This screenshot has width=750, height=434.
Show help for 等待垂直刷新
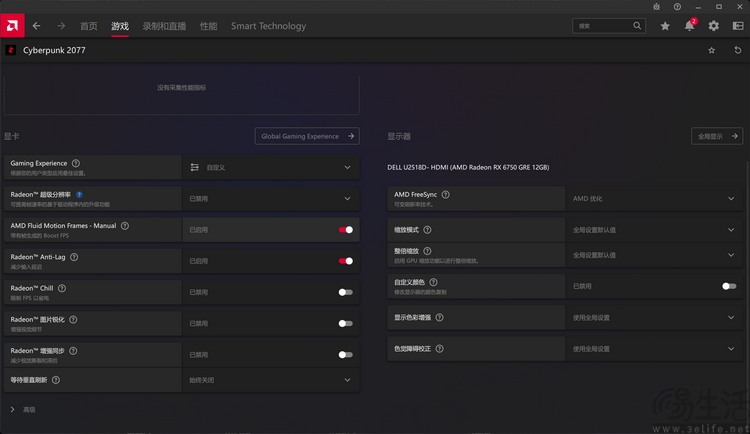(x=56, y=380)
